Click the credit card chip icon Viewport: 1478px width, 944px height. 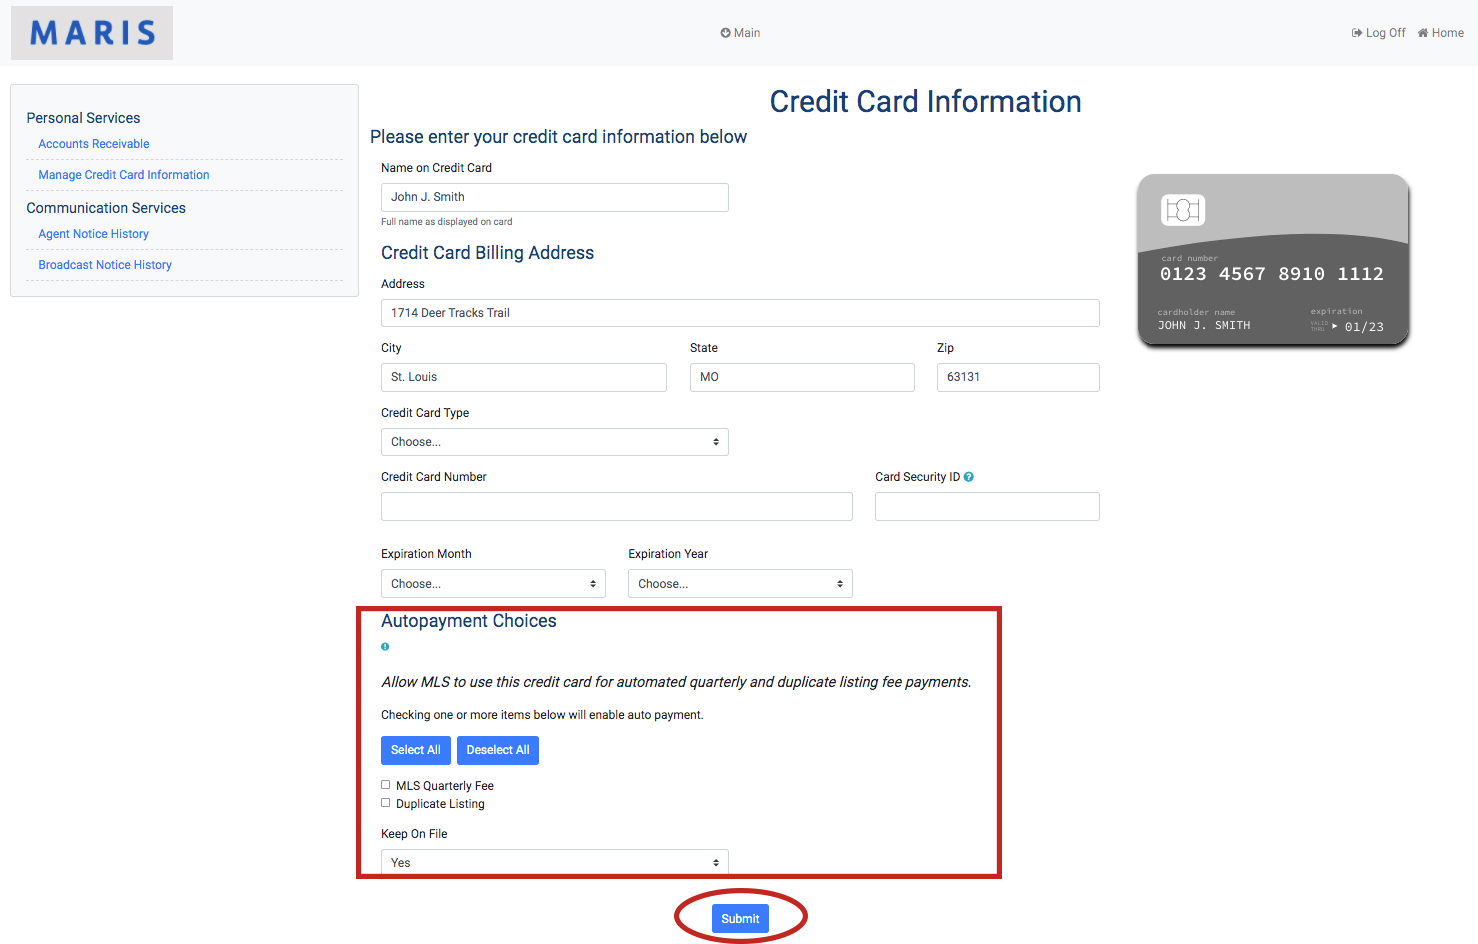point(1183,210)
